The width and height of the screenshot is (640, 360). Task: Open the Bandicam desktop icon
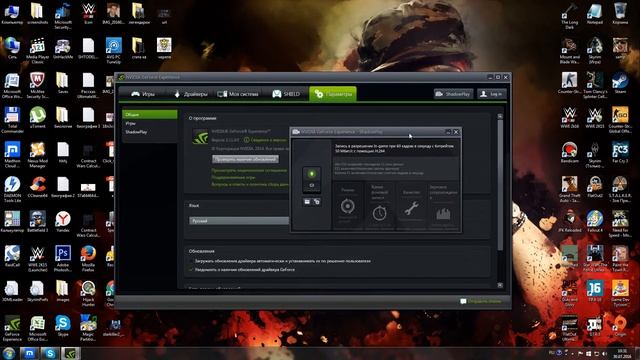[x=569, y=152]
